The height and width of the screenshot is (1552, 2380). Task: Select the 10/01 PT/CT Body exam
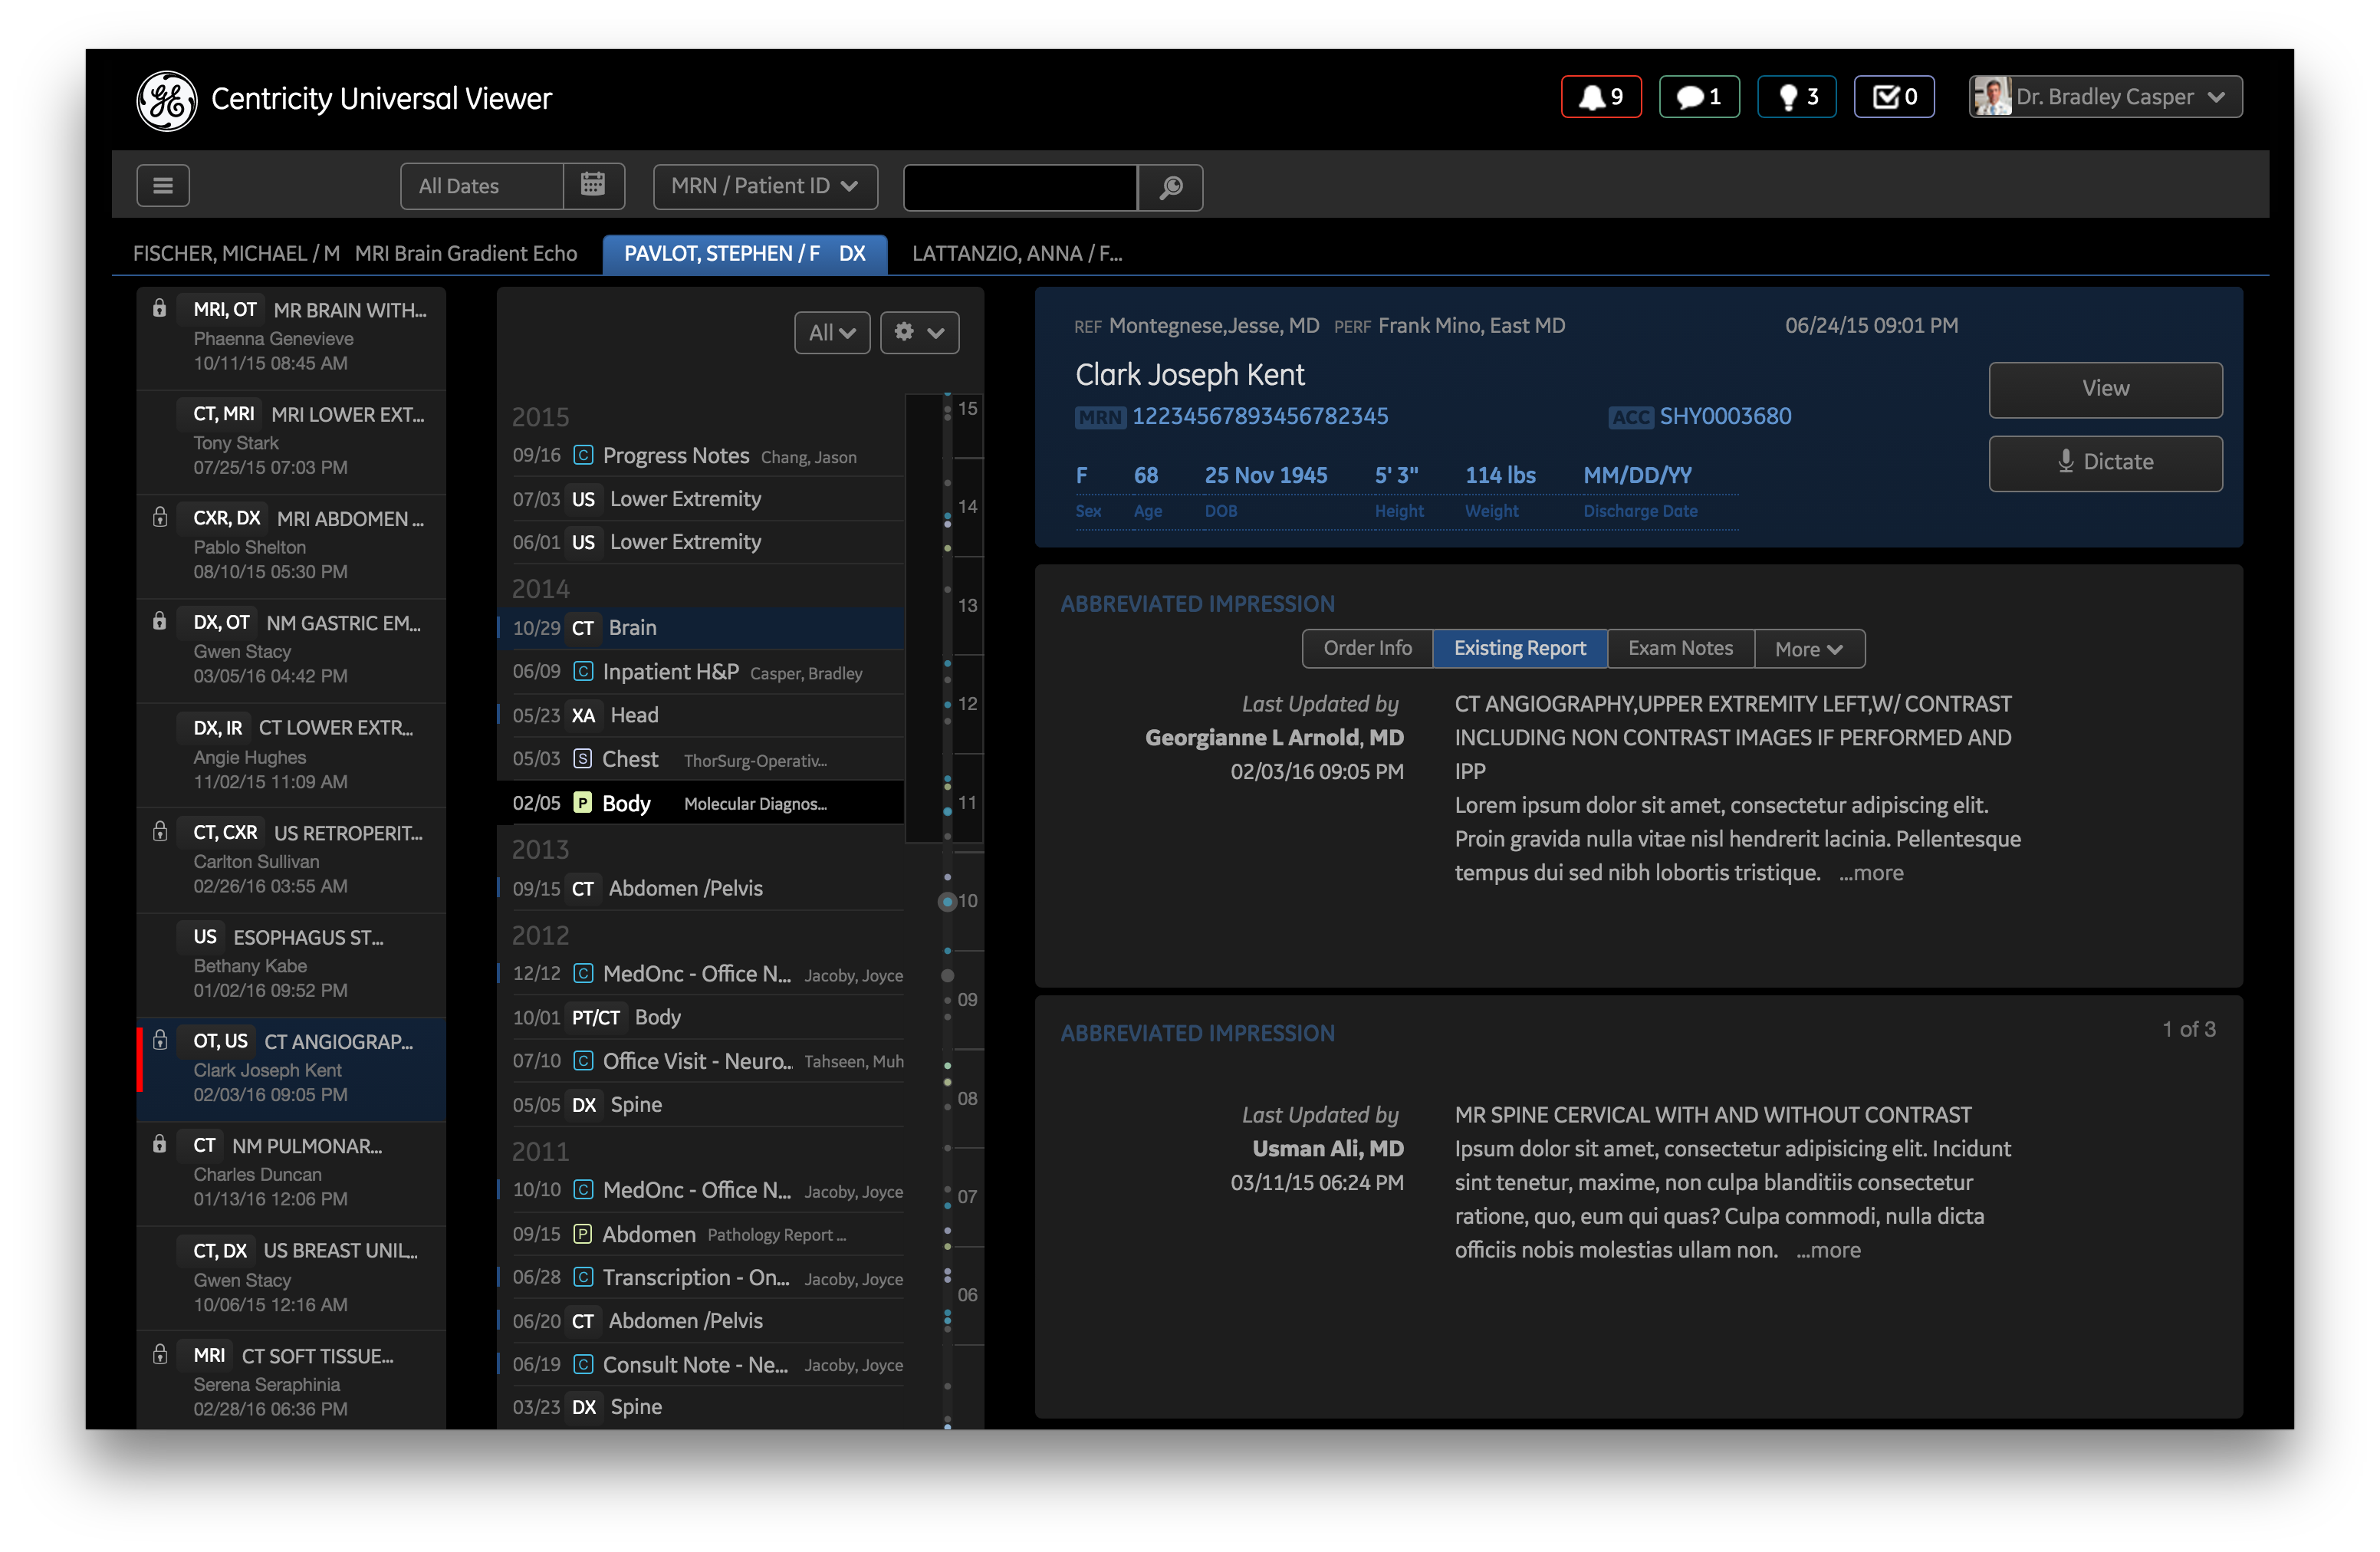[x=701, y=1017]
